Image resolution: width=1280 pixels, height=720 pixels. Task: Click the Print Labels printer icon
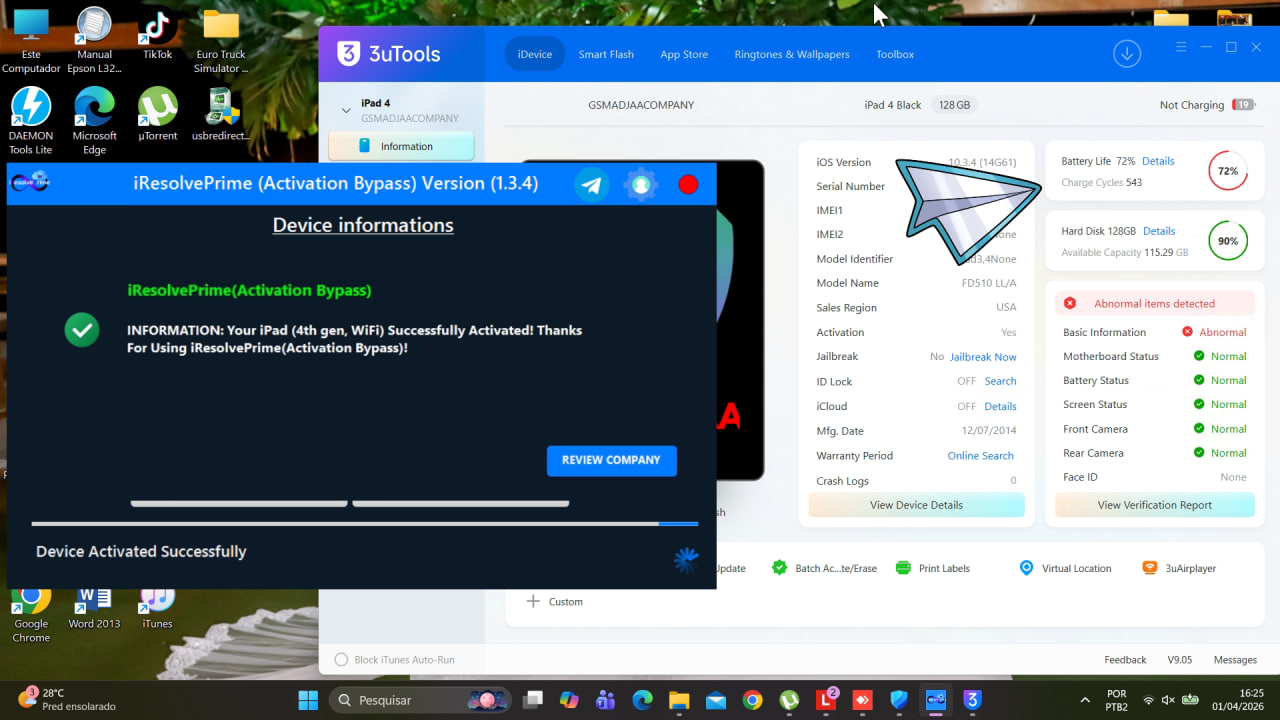[903, 568]
